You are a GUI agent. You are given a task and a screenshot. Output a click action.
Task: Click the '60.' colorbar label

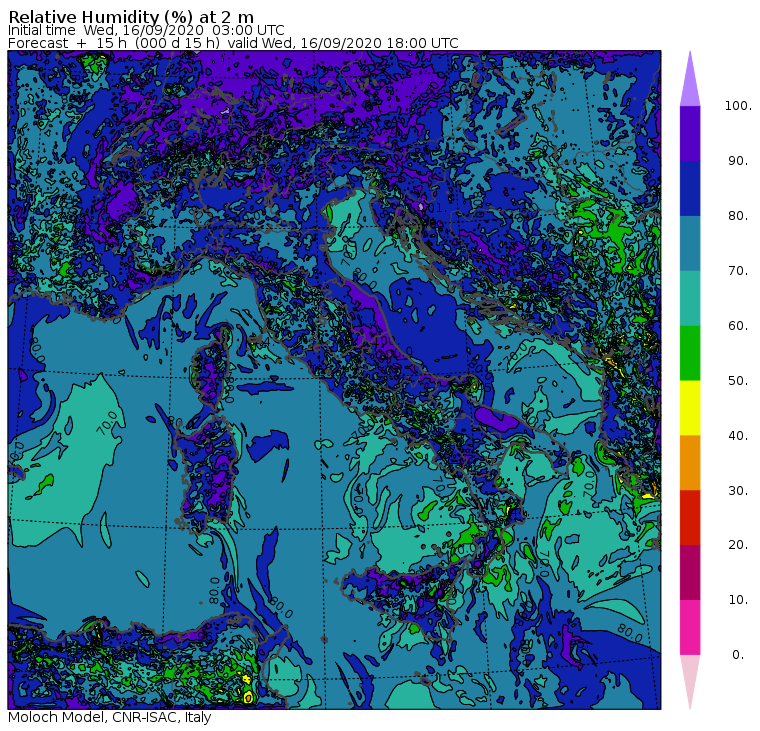738,326
